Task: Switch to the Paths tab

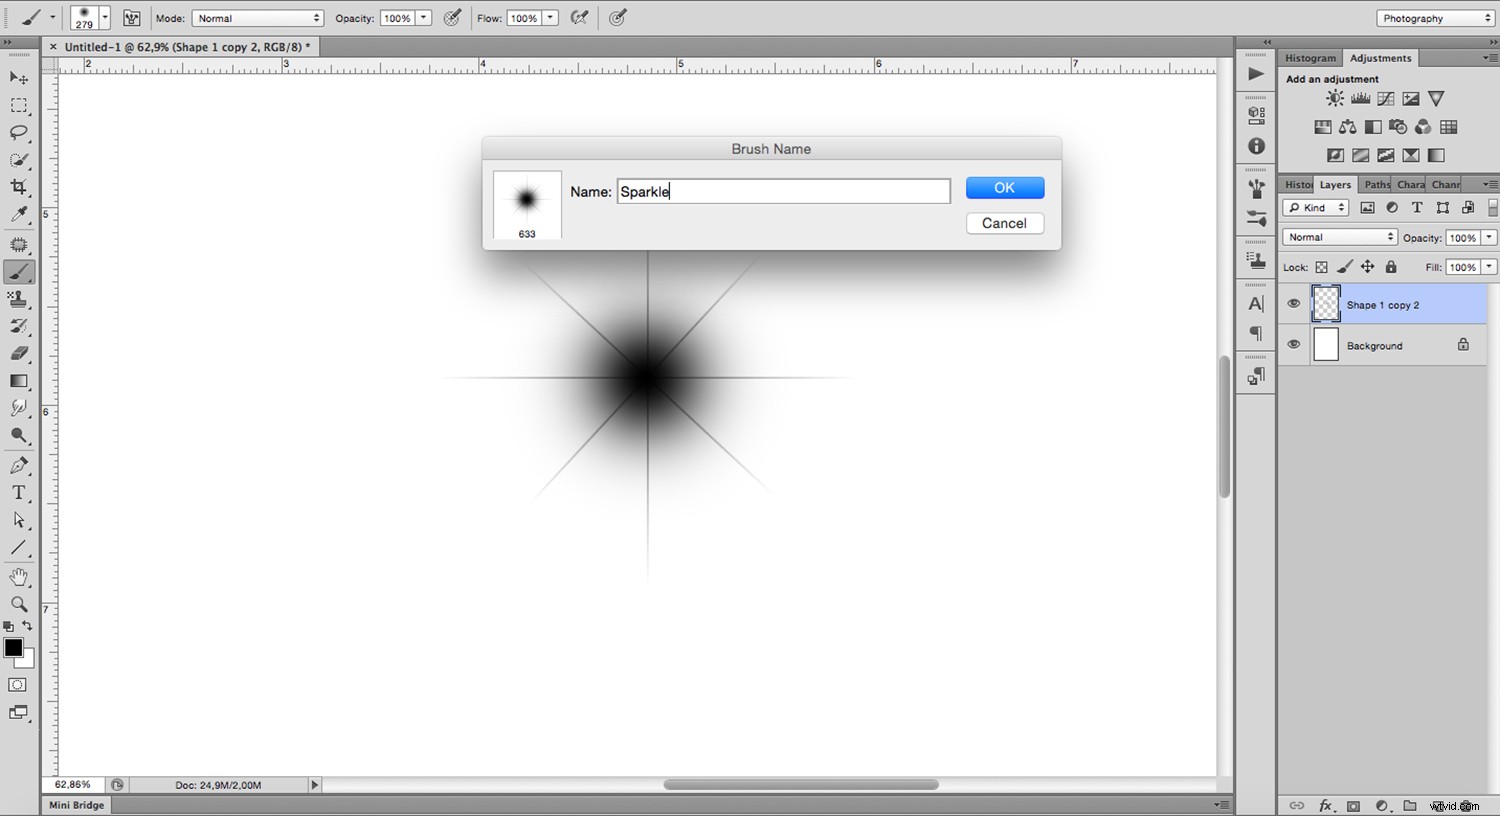Action: pos(1376,184)
